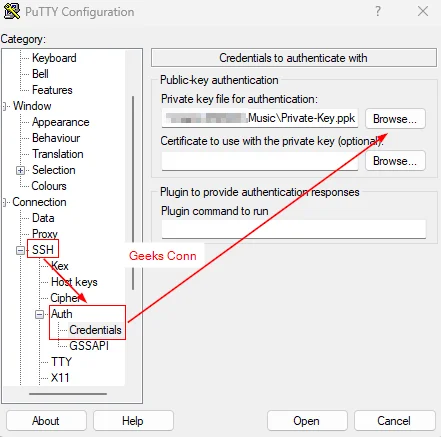Click the PuTTY icon in title bar

point(12,11)
